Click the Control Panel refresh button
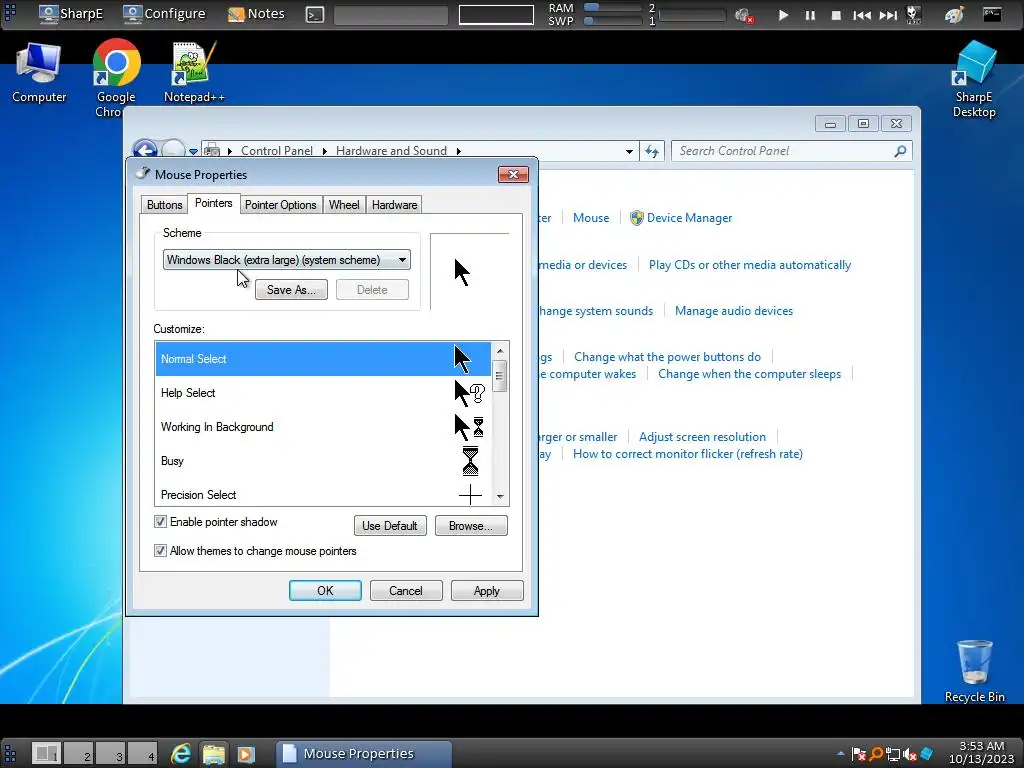The height and width of the screenshot is (768, 1024). point(652,152)
